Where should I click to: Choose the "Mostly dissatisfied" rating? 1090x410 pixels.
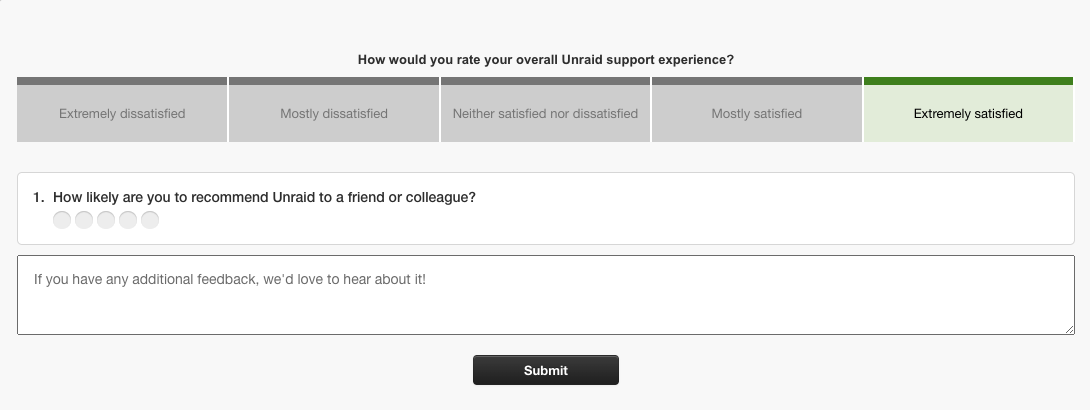(334, 114)
